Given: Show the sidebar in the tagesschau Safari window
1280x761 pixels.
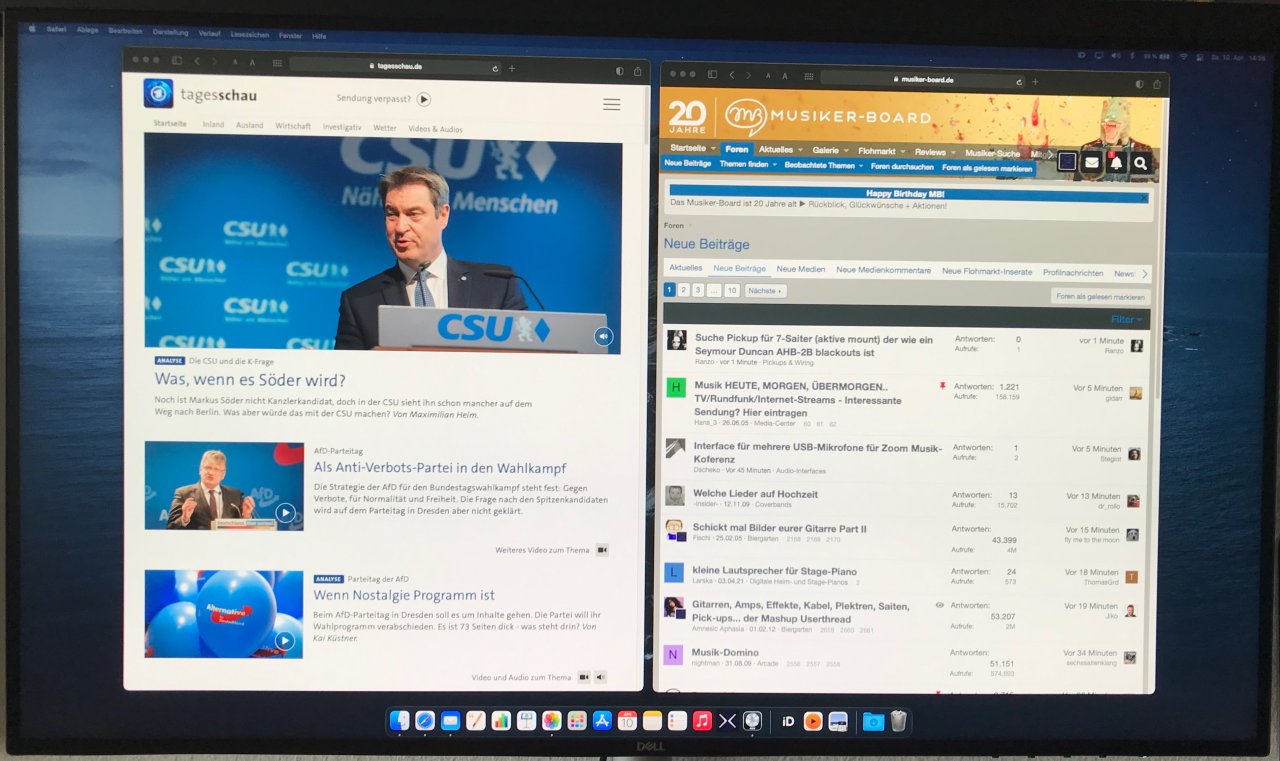Looking at the screenshot, I should [177, 61].
